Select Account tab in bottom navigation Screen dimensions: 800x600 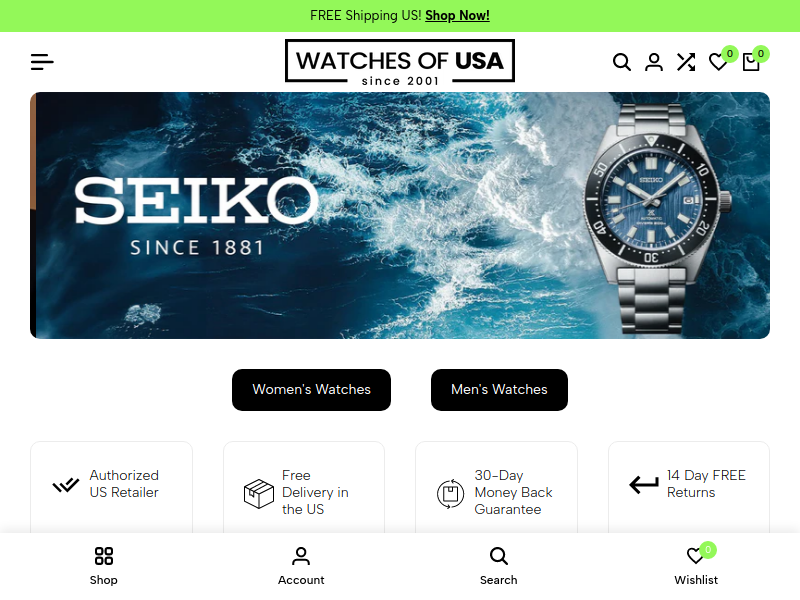pos(301,565)
